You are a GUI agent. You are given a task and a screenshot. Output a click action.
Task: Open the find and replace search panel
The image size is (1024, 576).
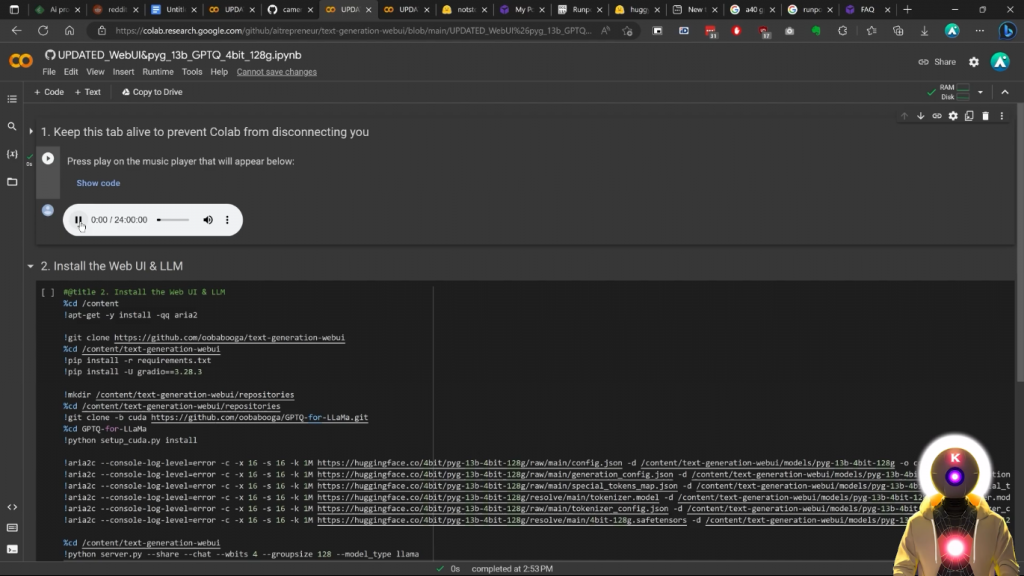tap(12, 127)
